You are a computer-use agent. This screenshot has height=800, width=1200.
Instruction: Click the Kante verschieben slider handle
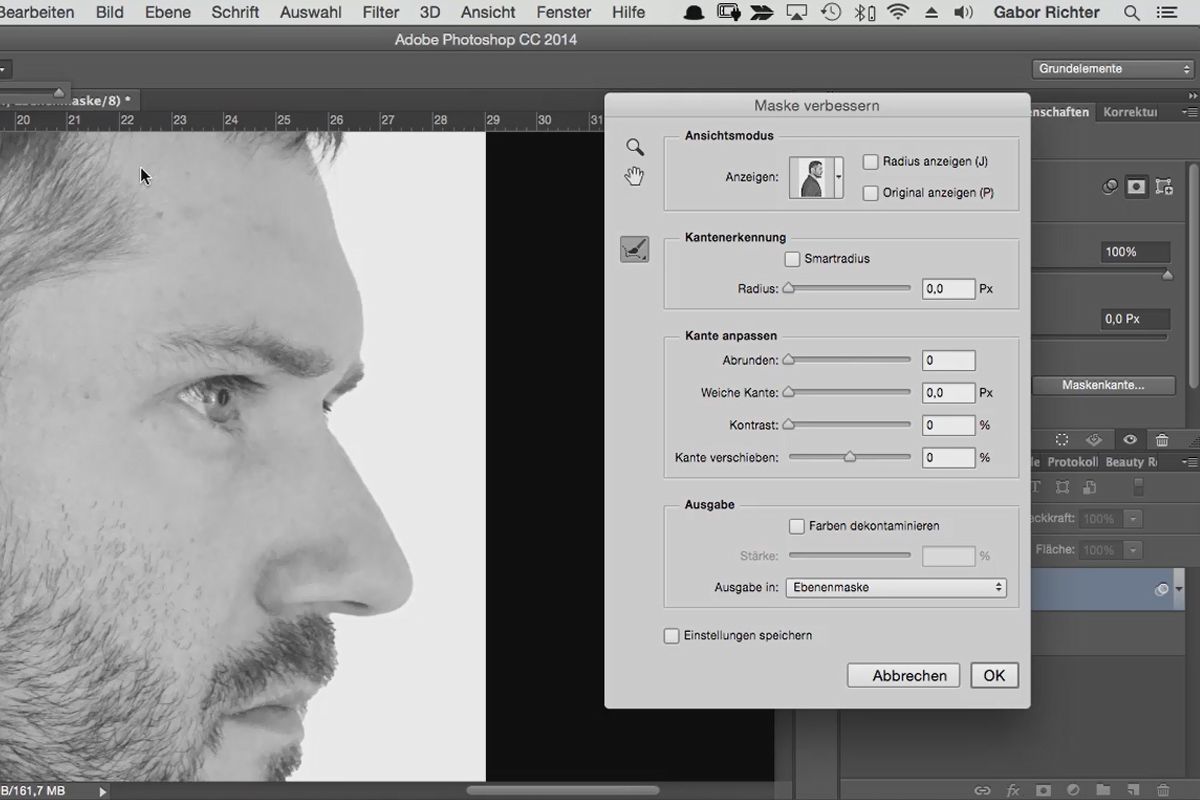[x=850, y=457]
